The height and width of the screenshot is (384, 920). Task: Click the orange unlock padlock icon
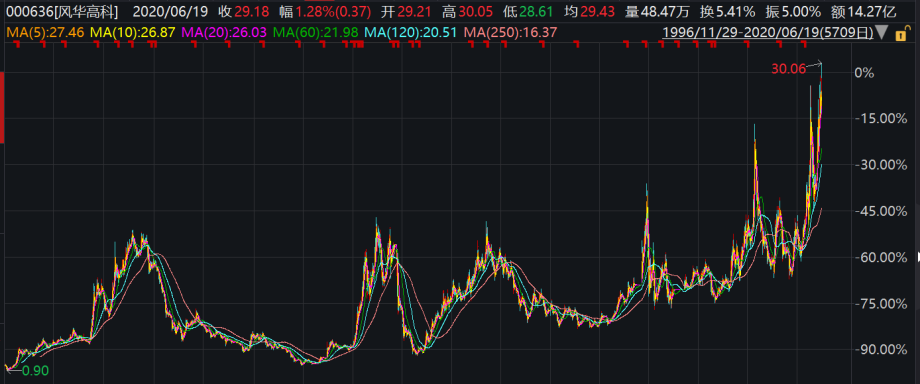coord(902,33)
